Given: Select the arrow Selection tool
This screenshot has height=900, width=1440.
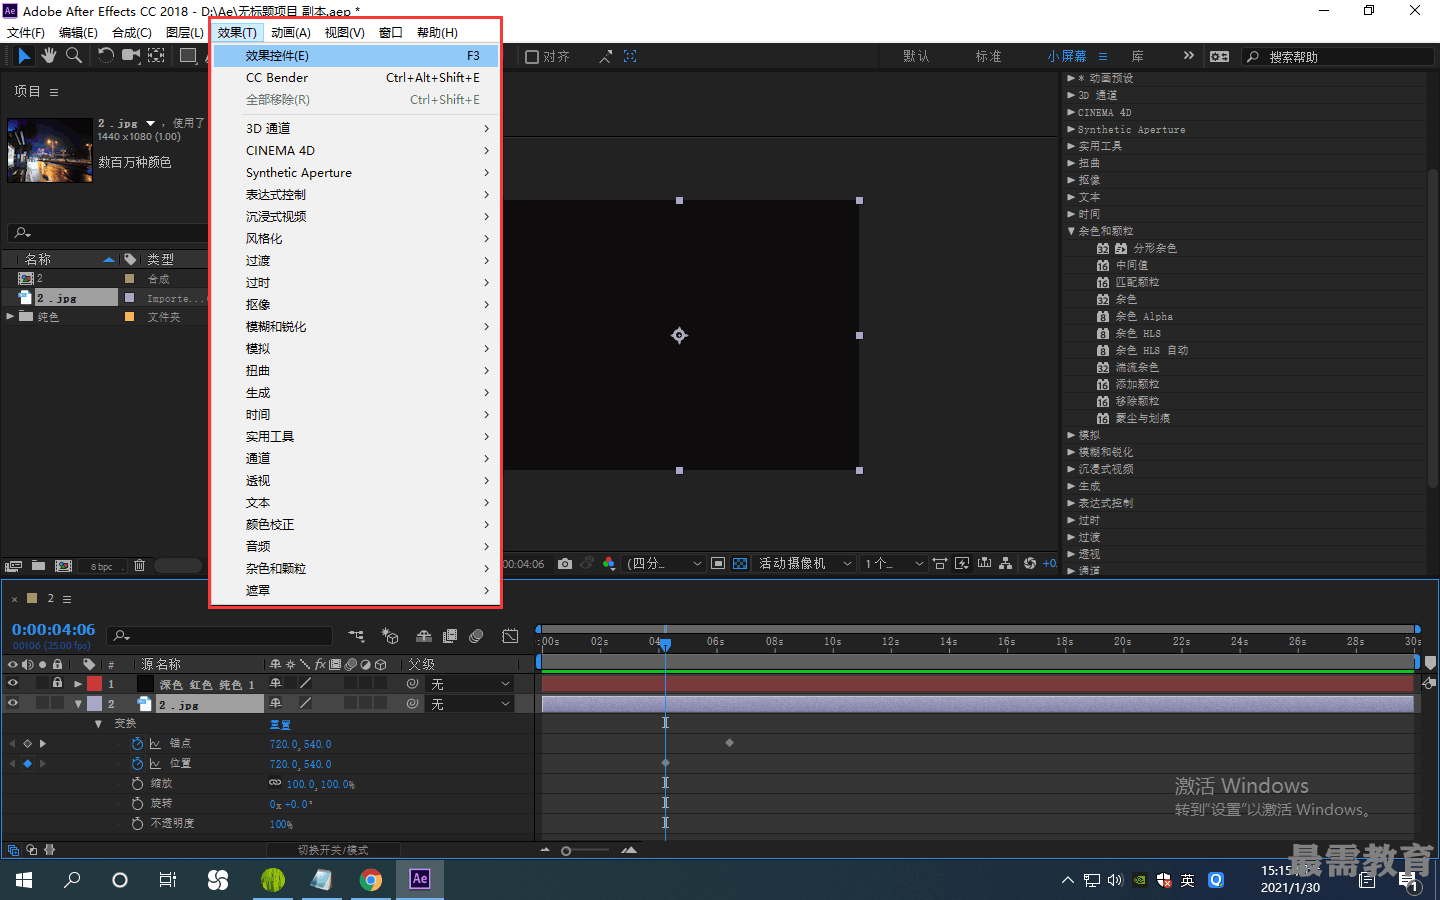Looking at the screenshot, I should [24, 56].
